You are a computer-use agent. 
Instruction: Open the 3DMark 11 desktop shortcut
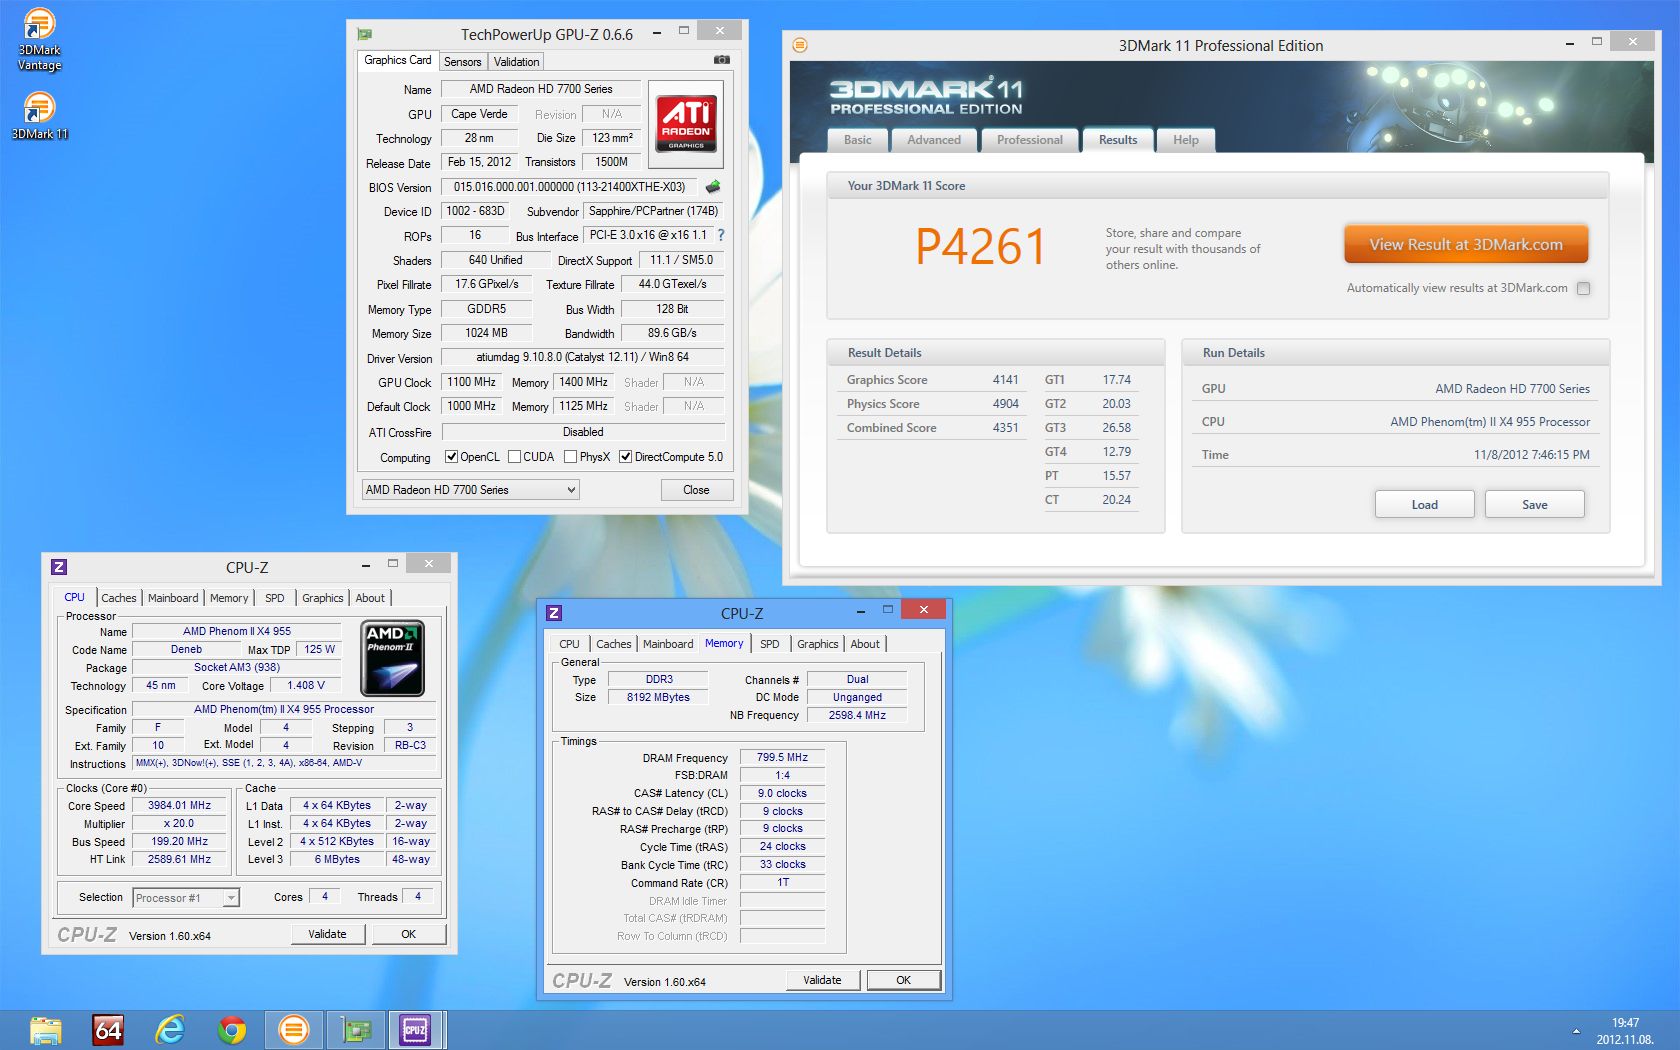40,115
